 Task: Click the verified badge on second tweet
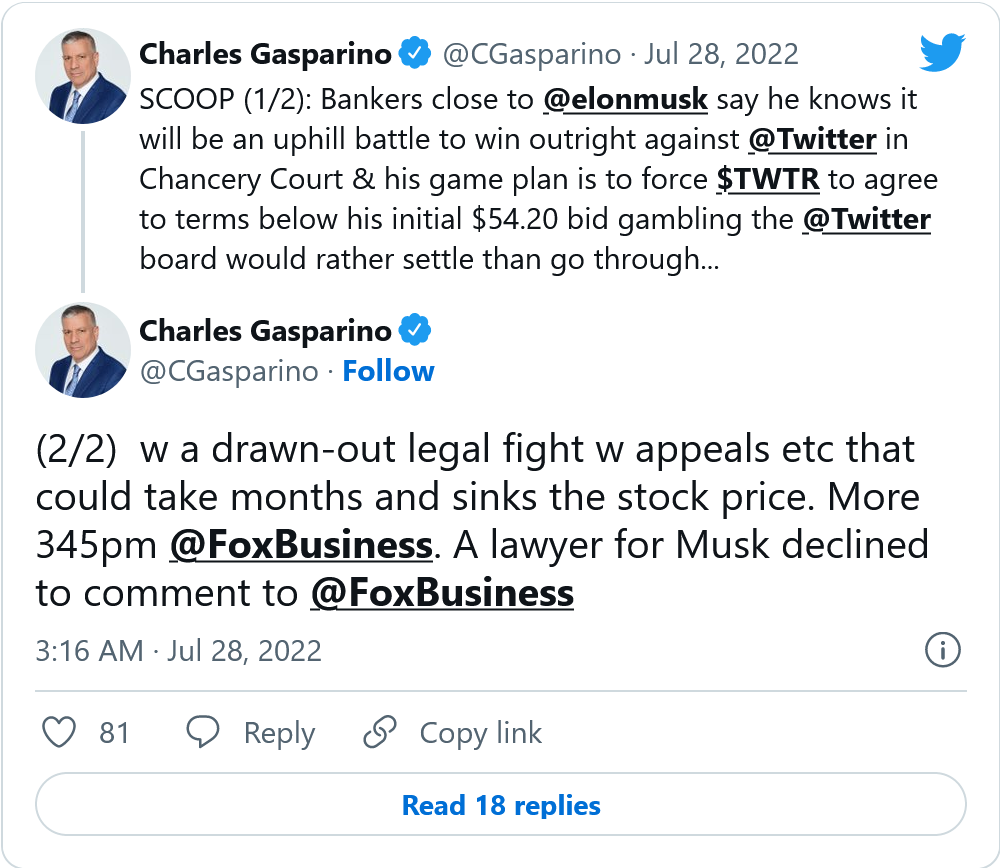[x=416, y=329]
